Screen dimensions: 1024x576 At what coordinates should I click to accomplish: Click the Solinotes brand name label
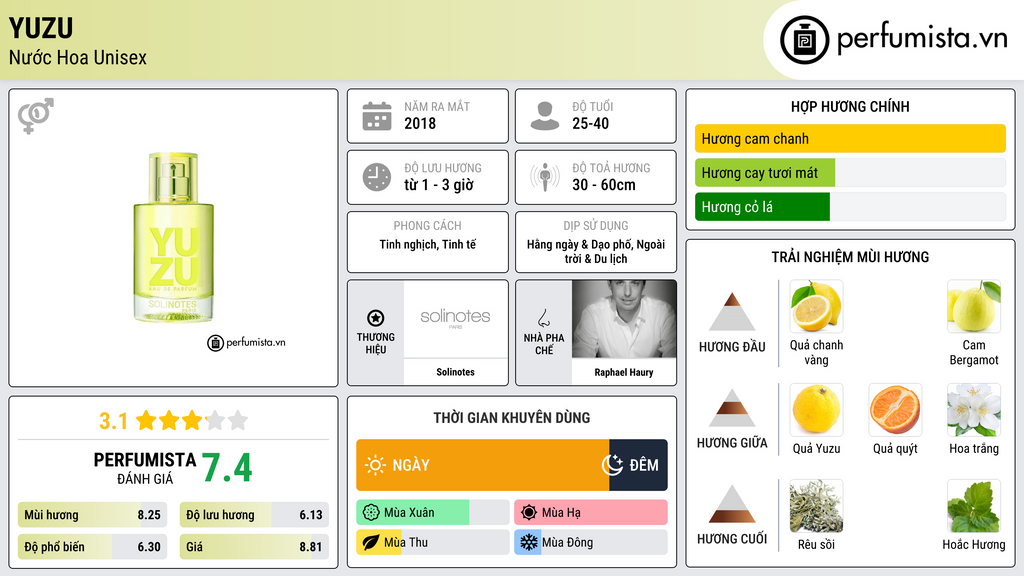(x=455, y=372)
